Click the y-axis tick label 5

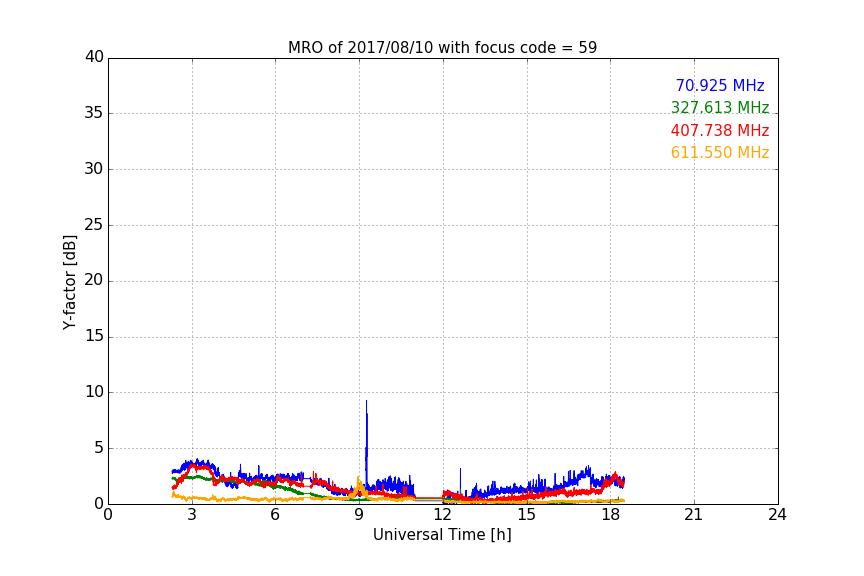pyautogui.click(x=99, y=448)
